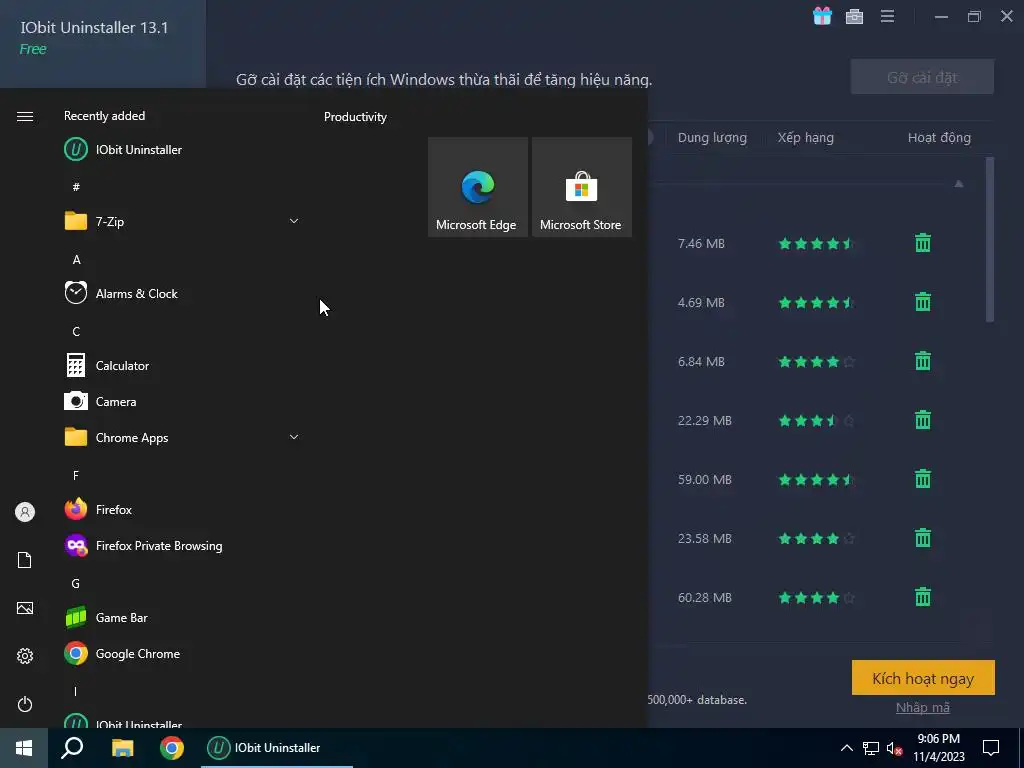Click the trash icon for the 4.69 MB item
Screen dimensions: 1024x768
923,302
